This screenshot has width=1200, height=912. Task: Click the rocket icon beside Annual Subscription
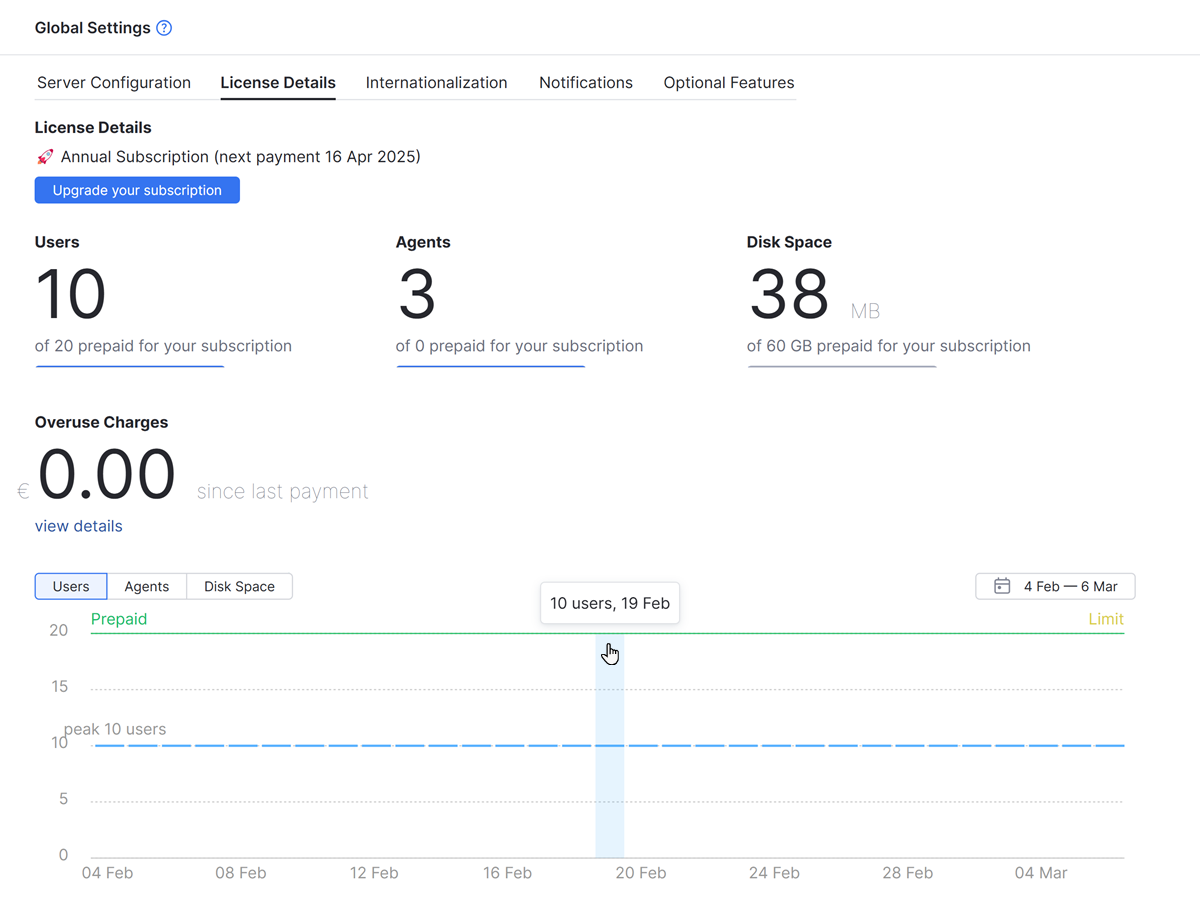pos(44,156)
